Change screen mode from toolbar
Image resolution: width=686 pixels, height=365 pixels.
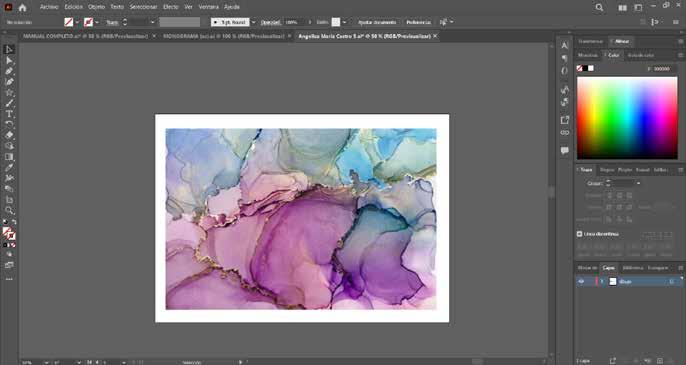(x=9, y=265)
